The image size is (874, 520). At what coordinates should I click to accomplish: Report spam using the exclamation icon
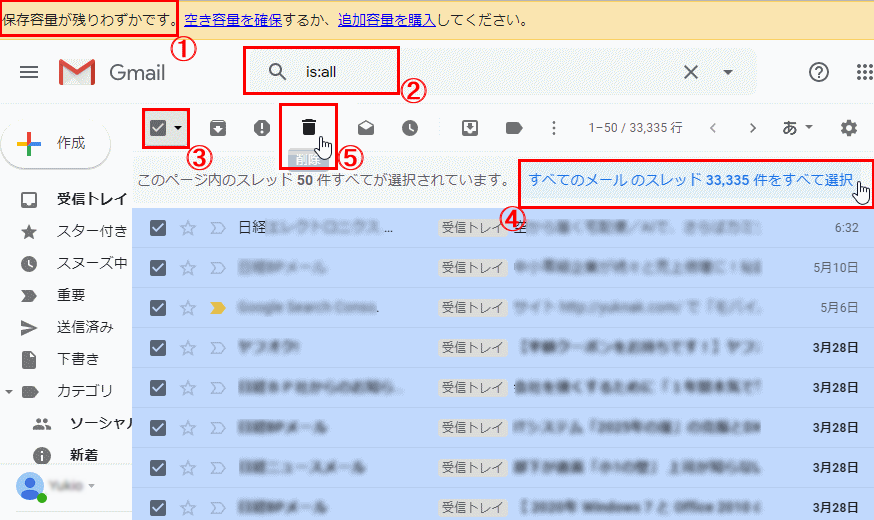tap(262, 128)
